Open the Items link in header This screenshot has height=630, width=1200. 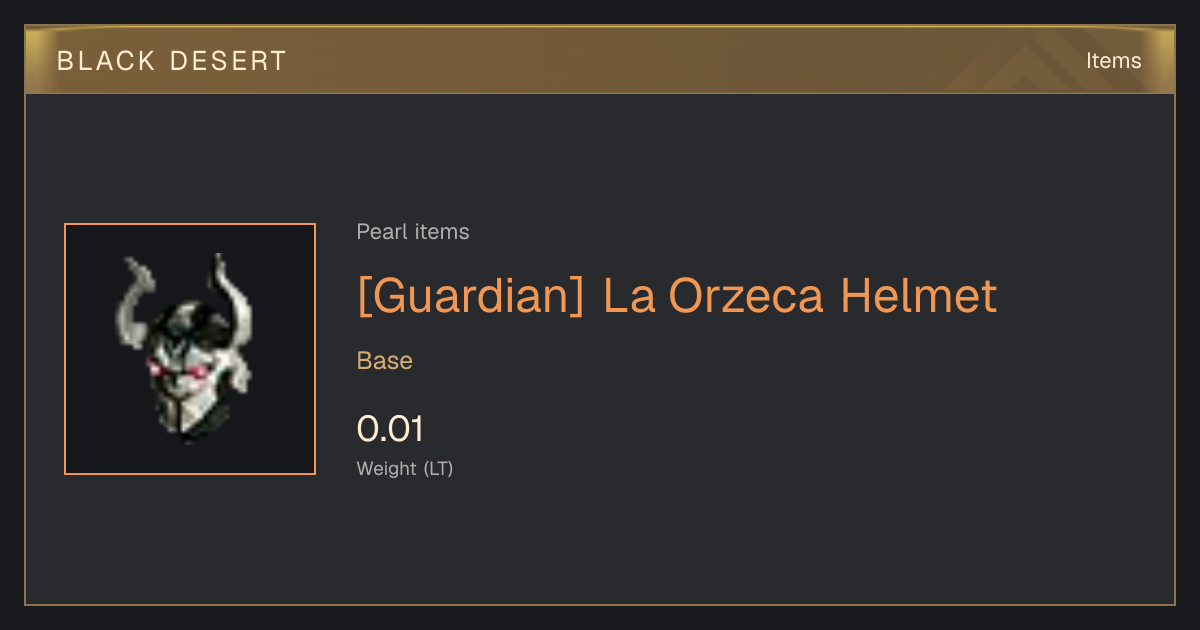(x=1113, y=61)
